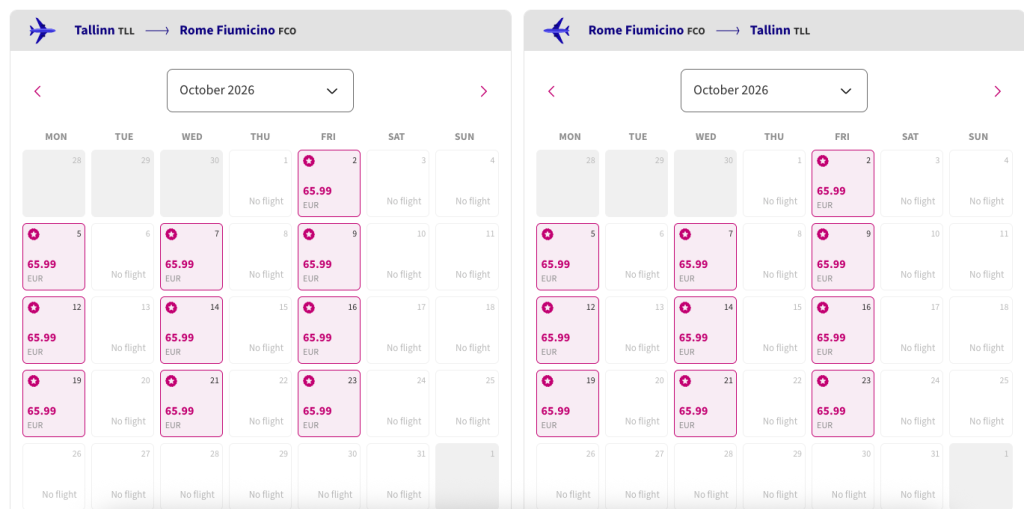Choose October 21 return flight from Rome

[705, 403]
